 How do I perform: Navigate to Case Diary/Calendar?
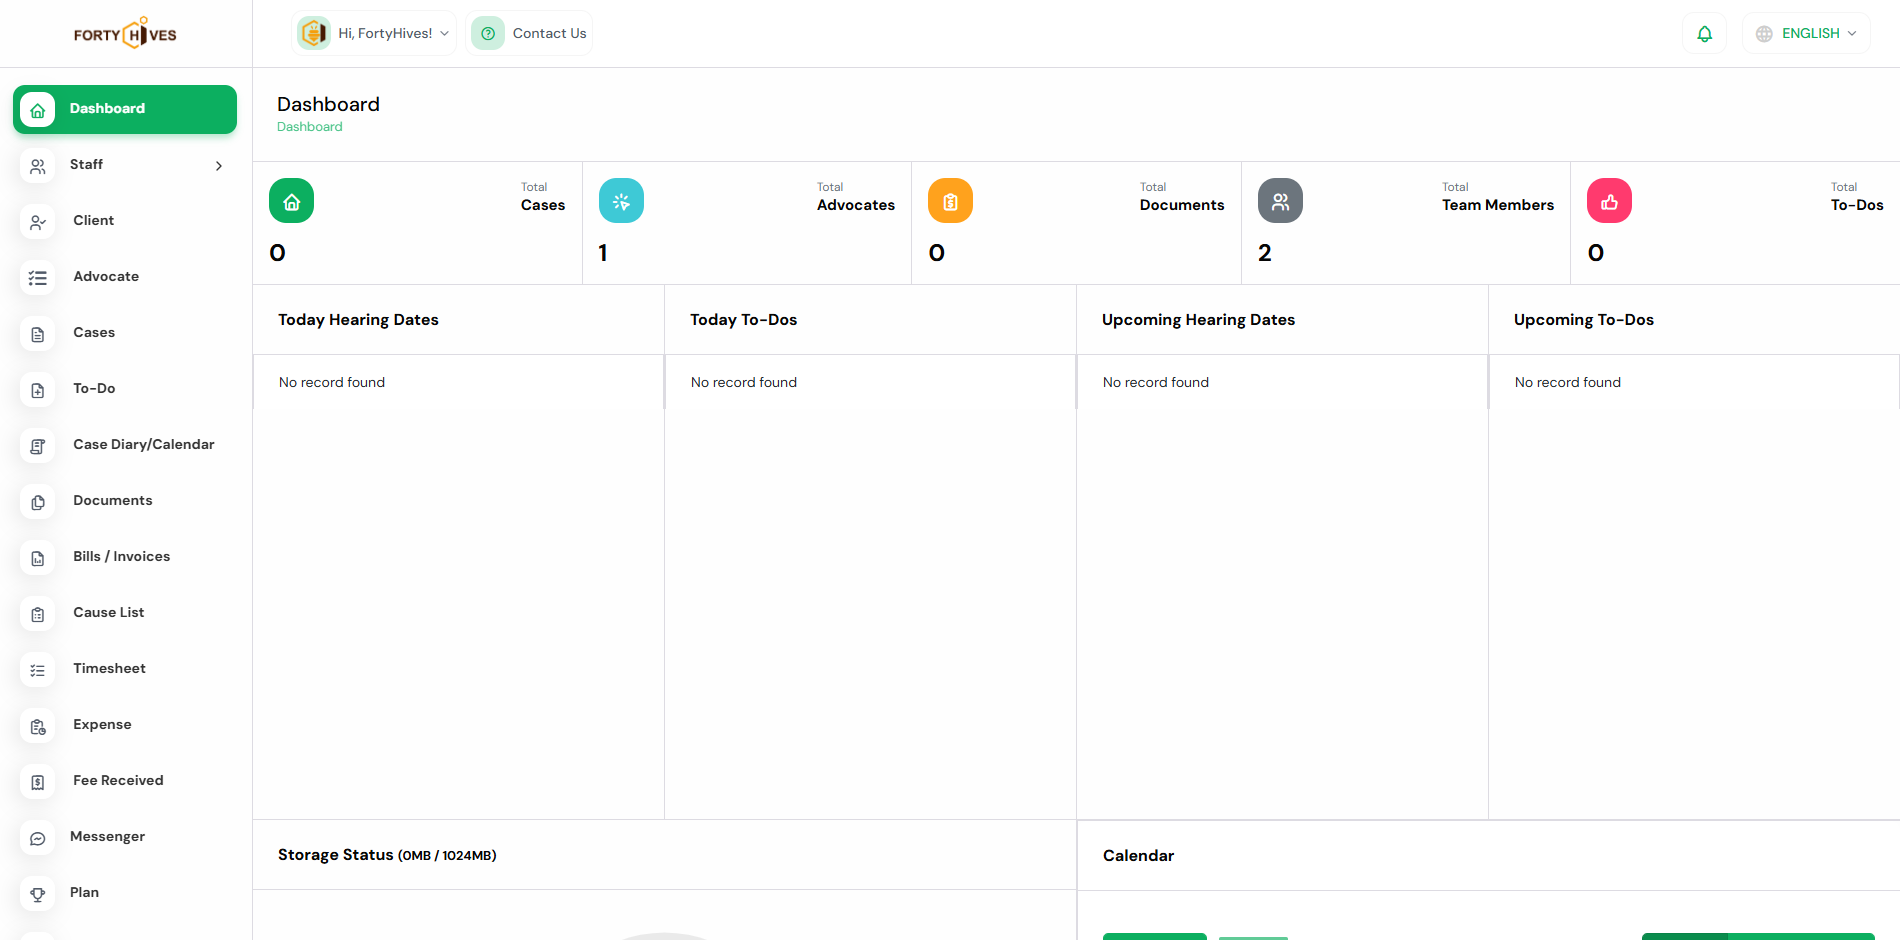(x=125, y=445)
